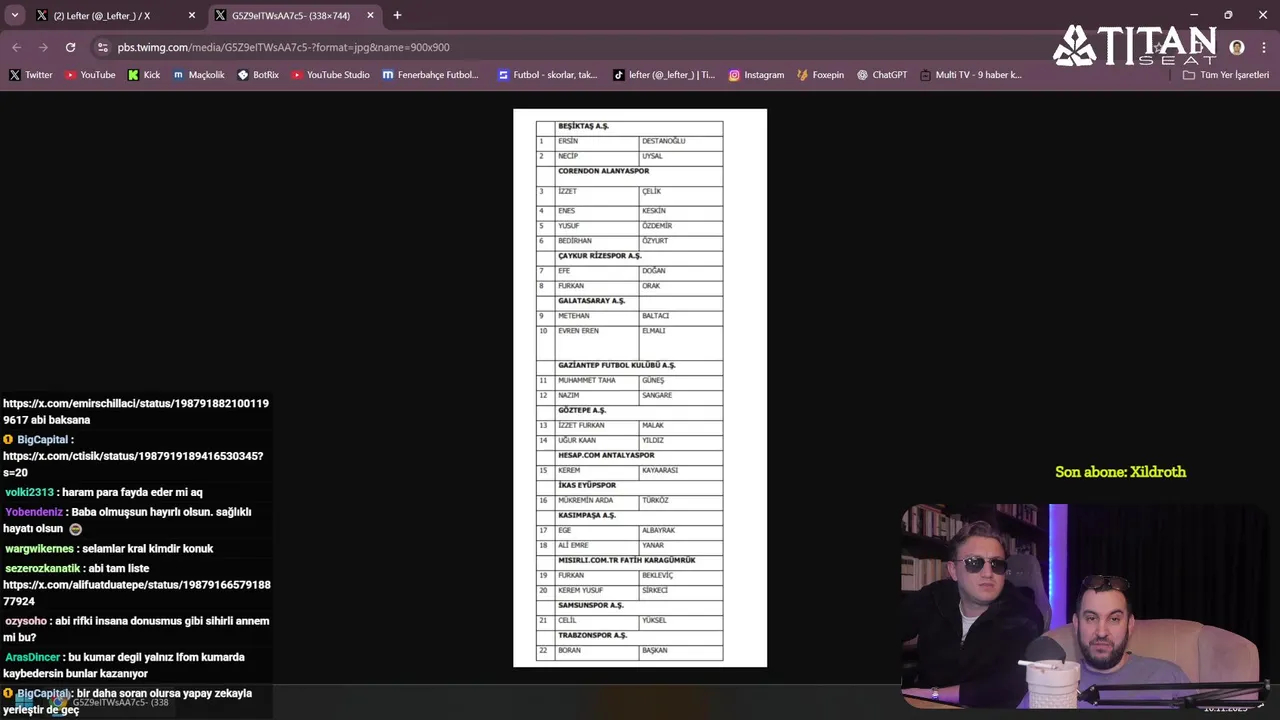The image size is (1280, 720).
Task: Open the Fenerbahçe Futbol bookmark
Action: click(x=431, y=75)
